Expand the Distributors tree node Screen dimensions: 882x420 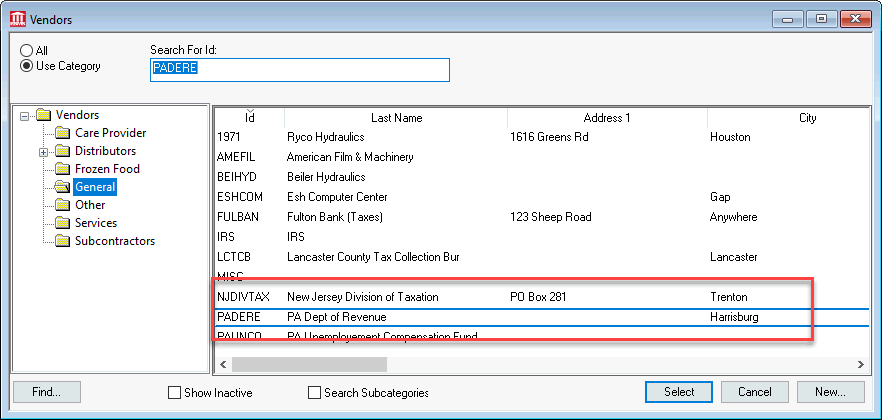(x=43, y=152)
